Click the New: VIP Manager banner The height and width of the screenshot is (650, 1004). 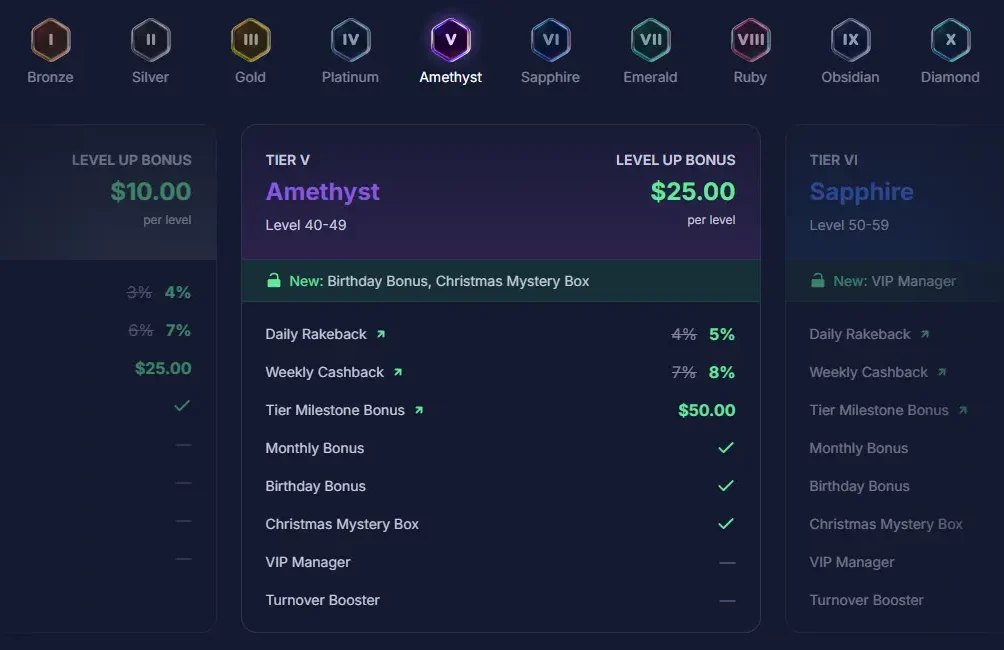(x=895, y=280)
